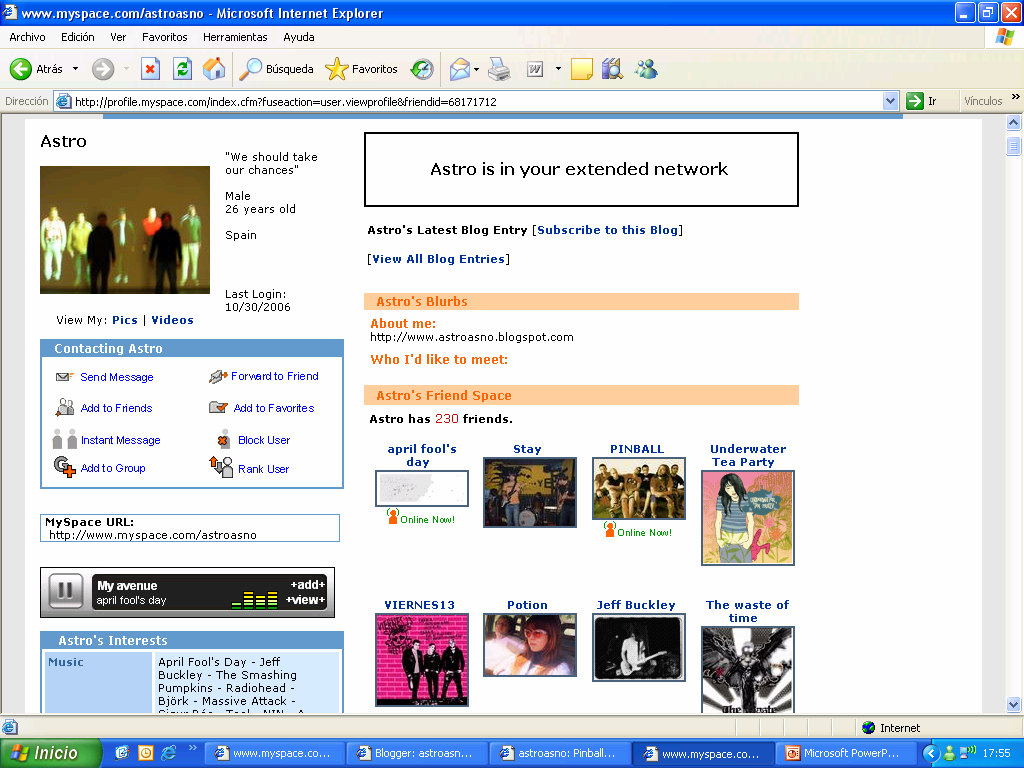Print the page with printer icon
The height and width of the screenshot is (768, 1024).
pos(499,69)
